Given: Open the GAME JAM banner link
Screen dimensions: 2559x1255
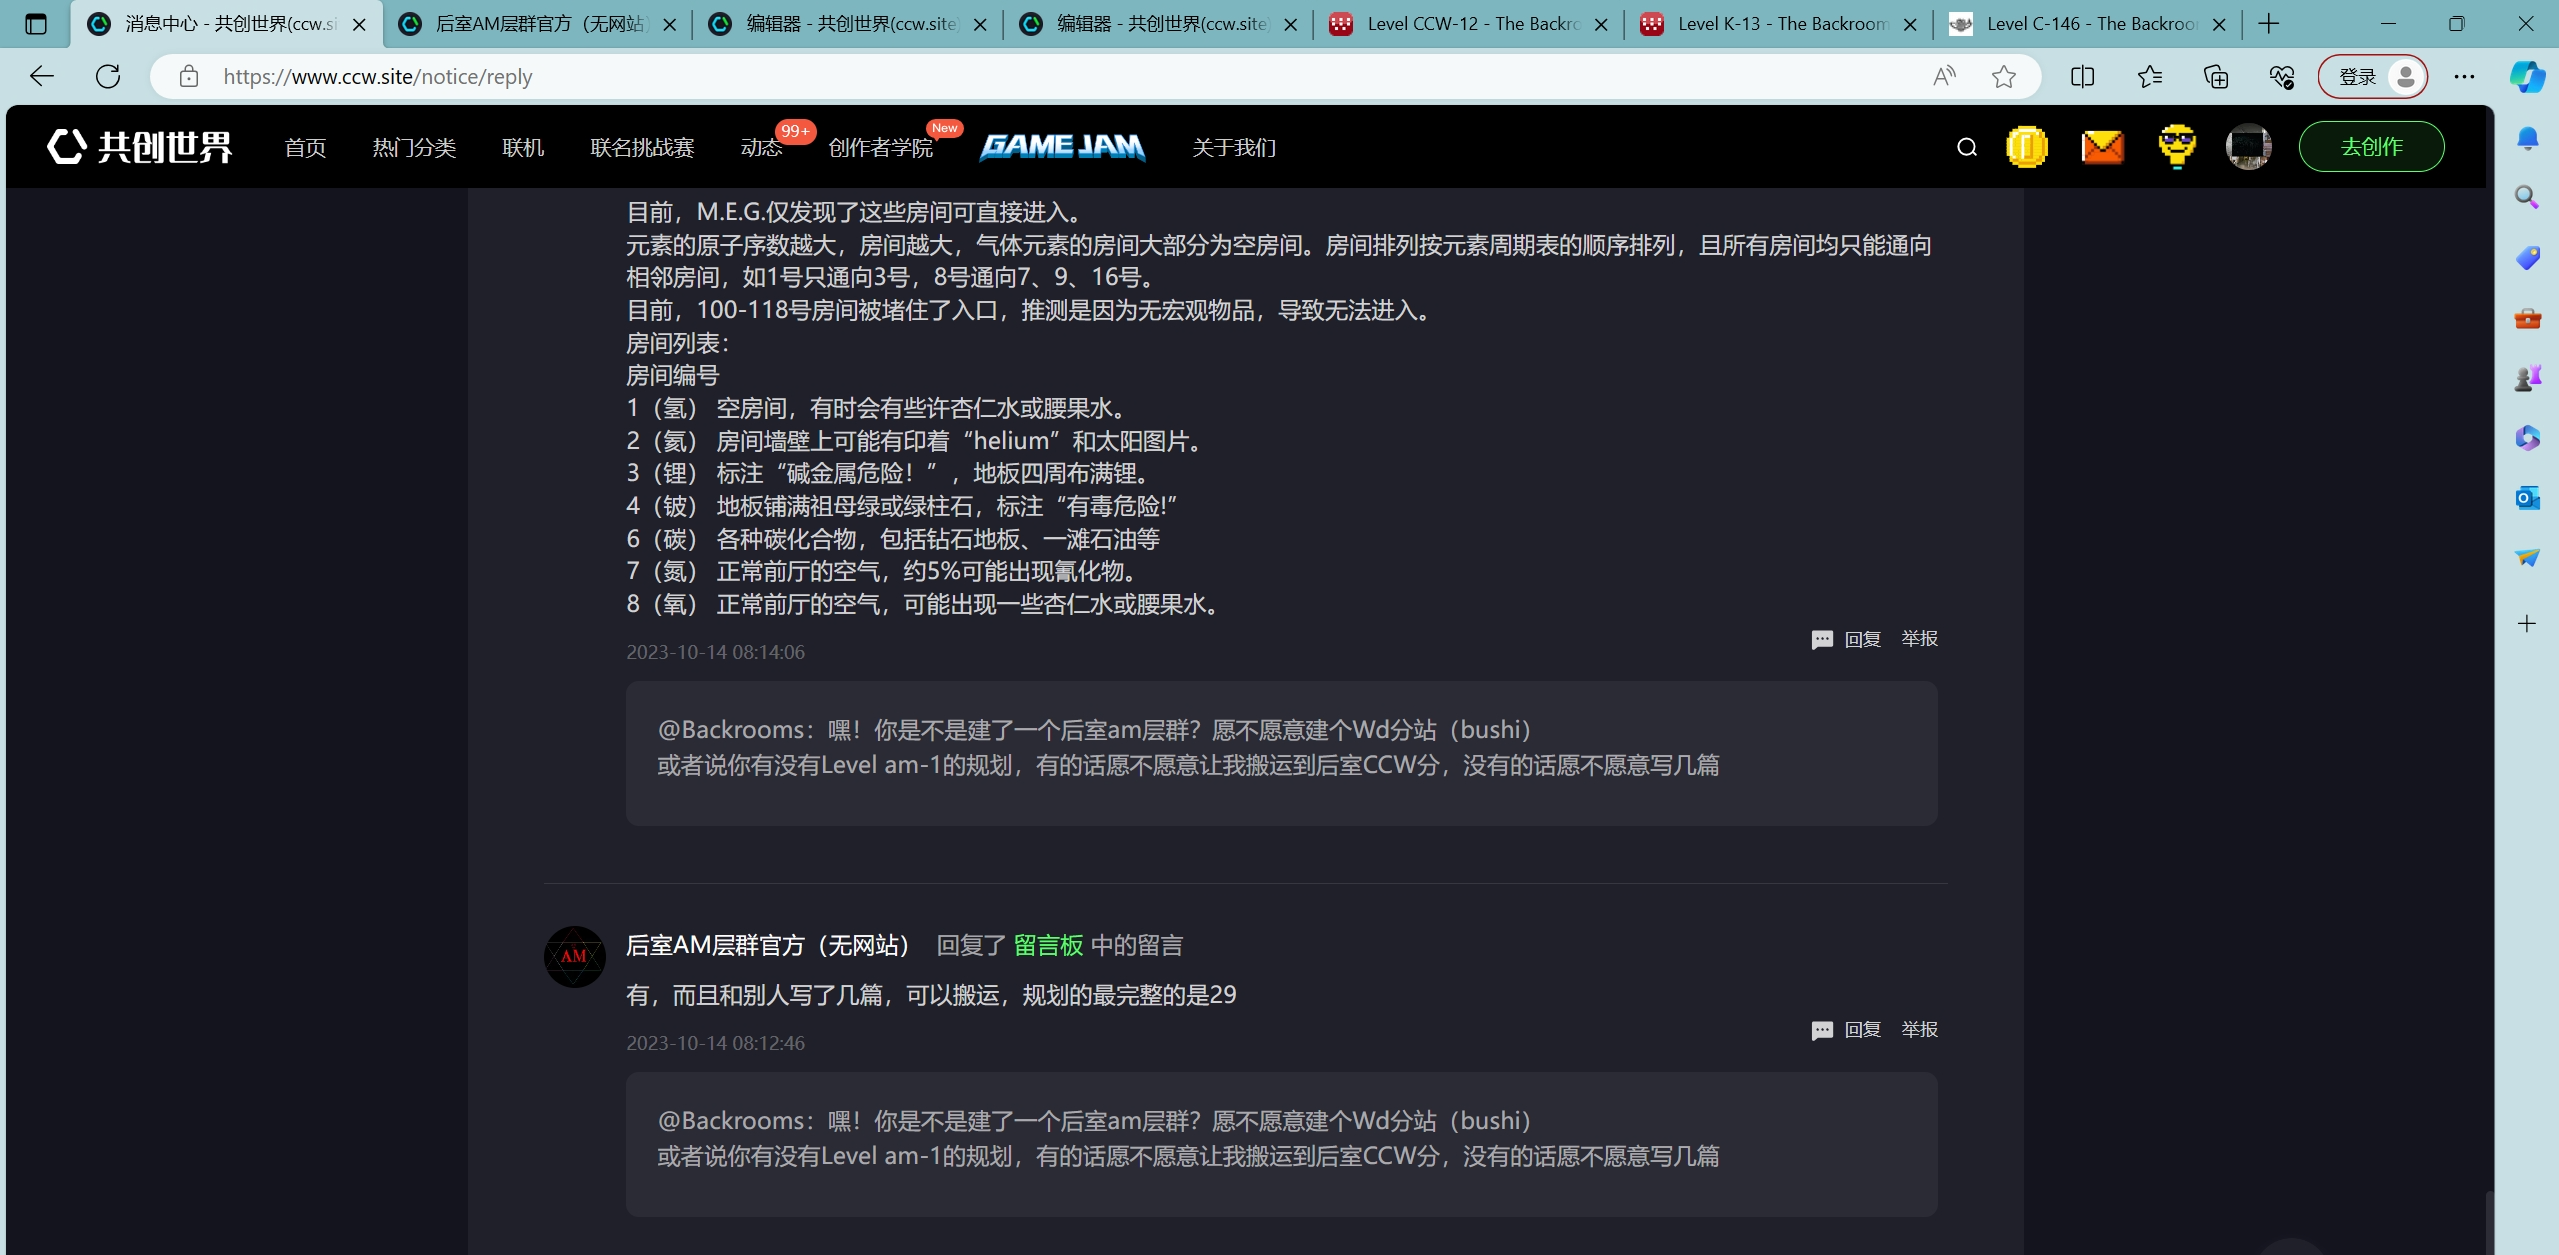Looking at the screenshot, I should click(x=1062, y=147).
